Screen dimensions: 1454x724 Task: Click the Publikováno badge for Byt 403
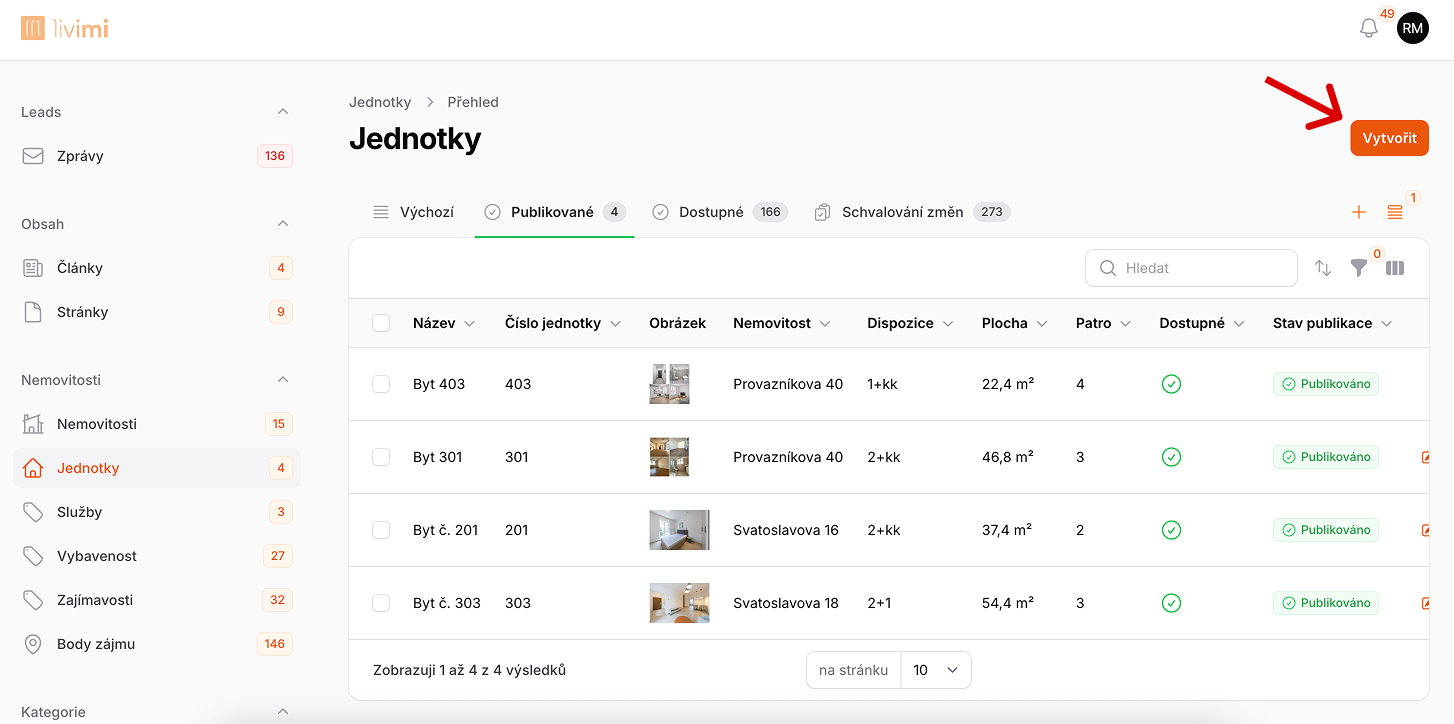(x=1325, y=384)
